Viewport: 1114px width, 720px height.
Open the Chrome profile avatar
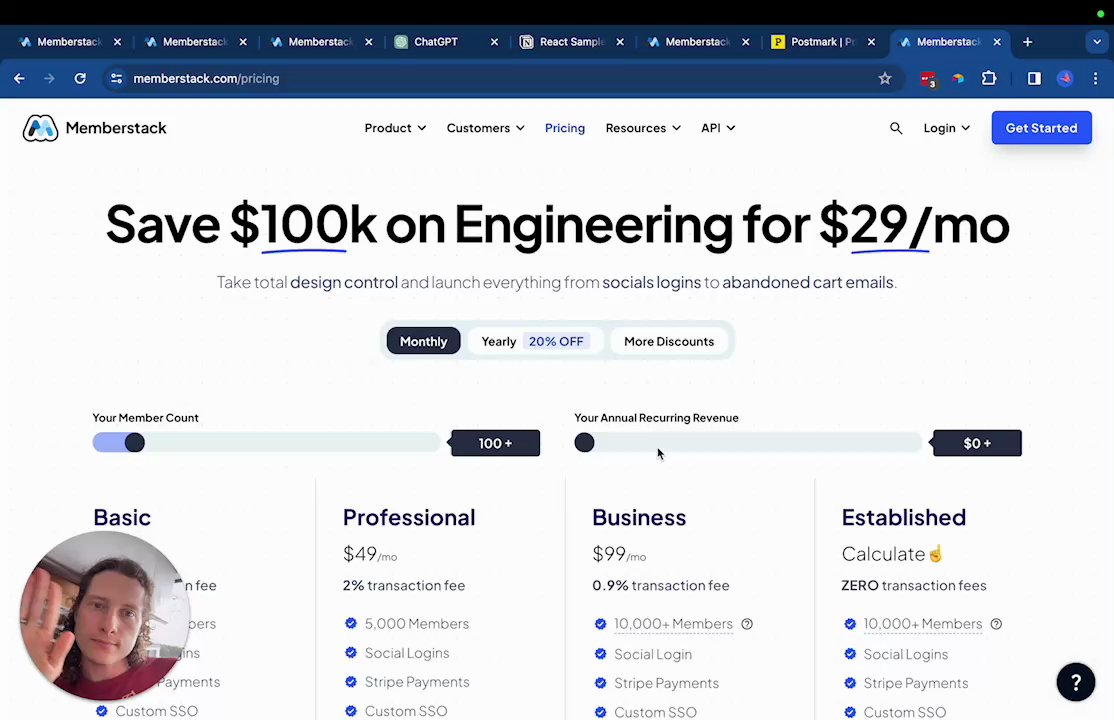[x=1064, y=78]
